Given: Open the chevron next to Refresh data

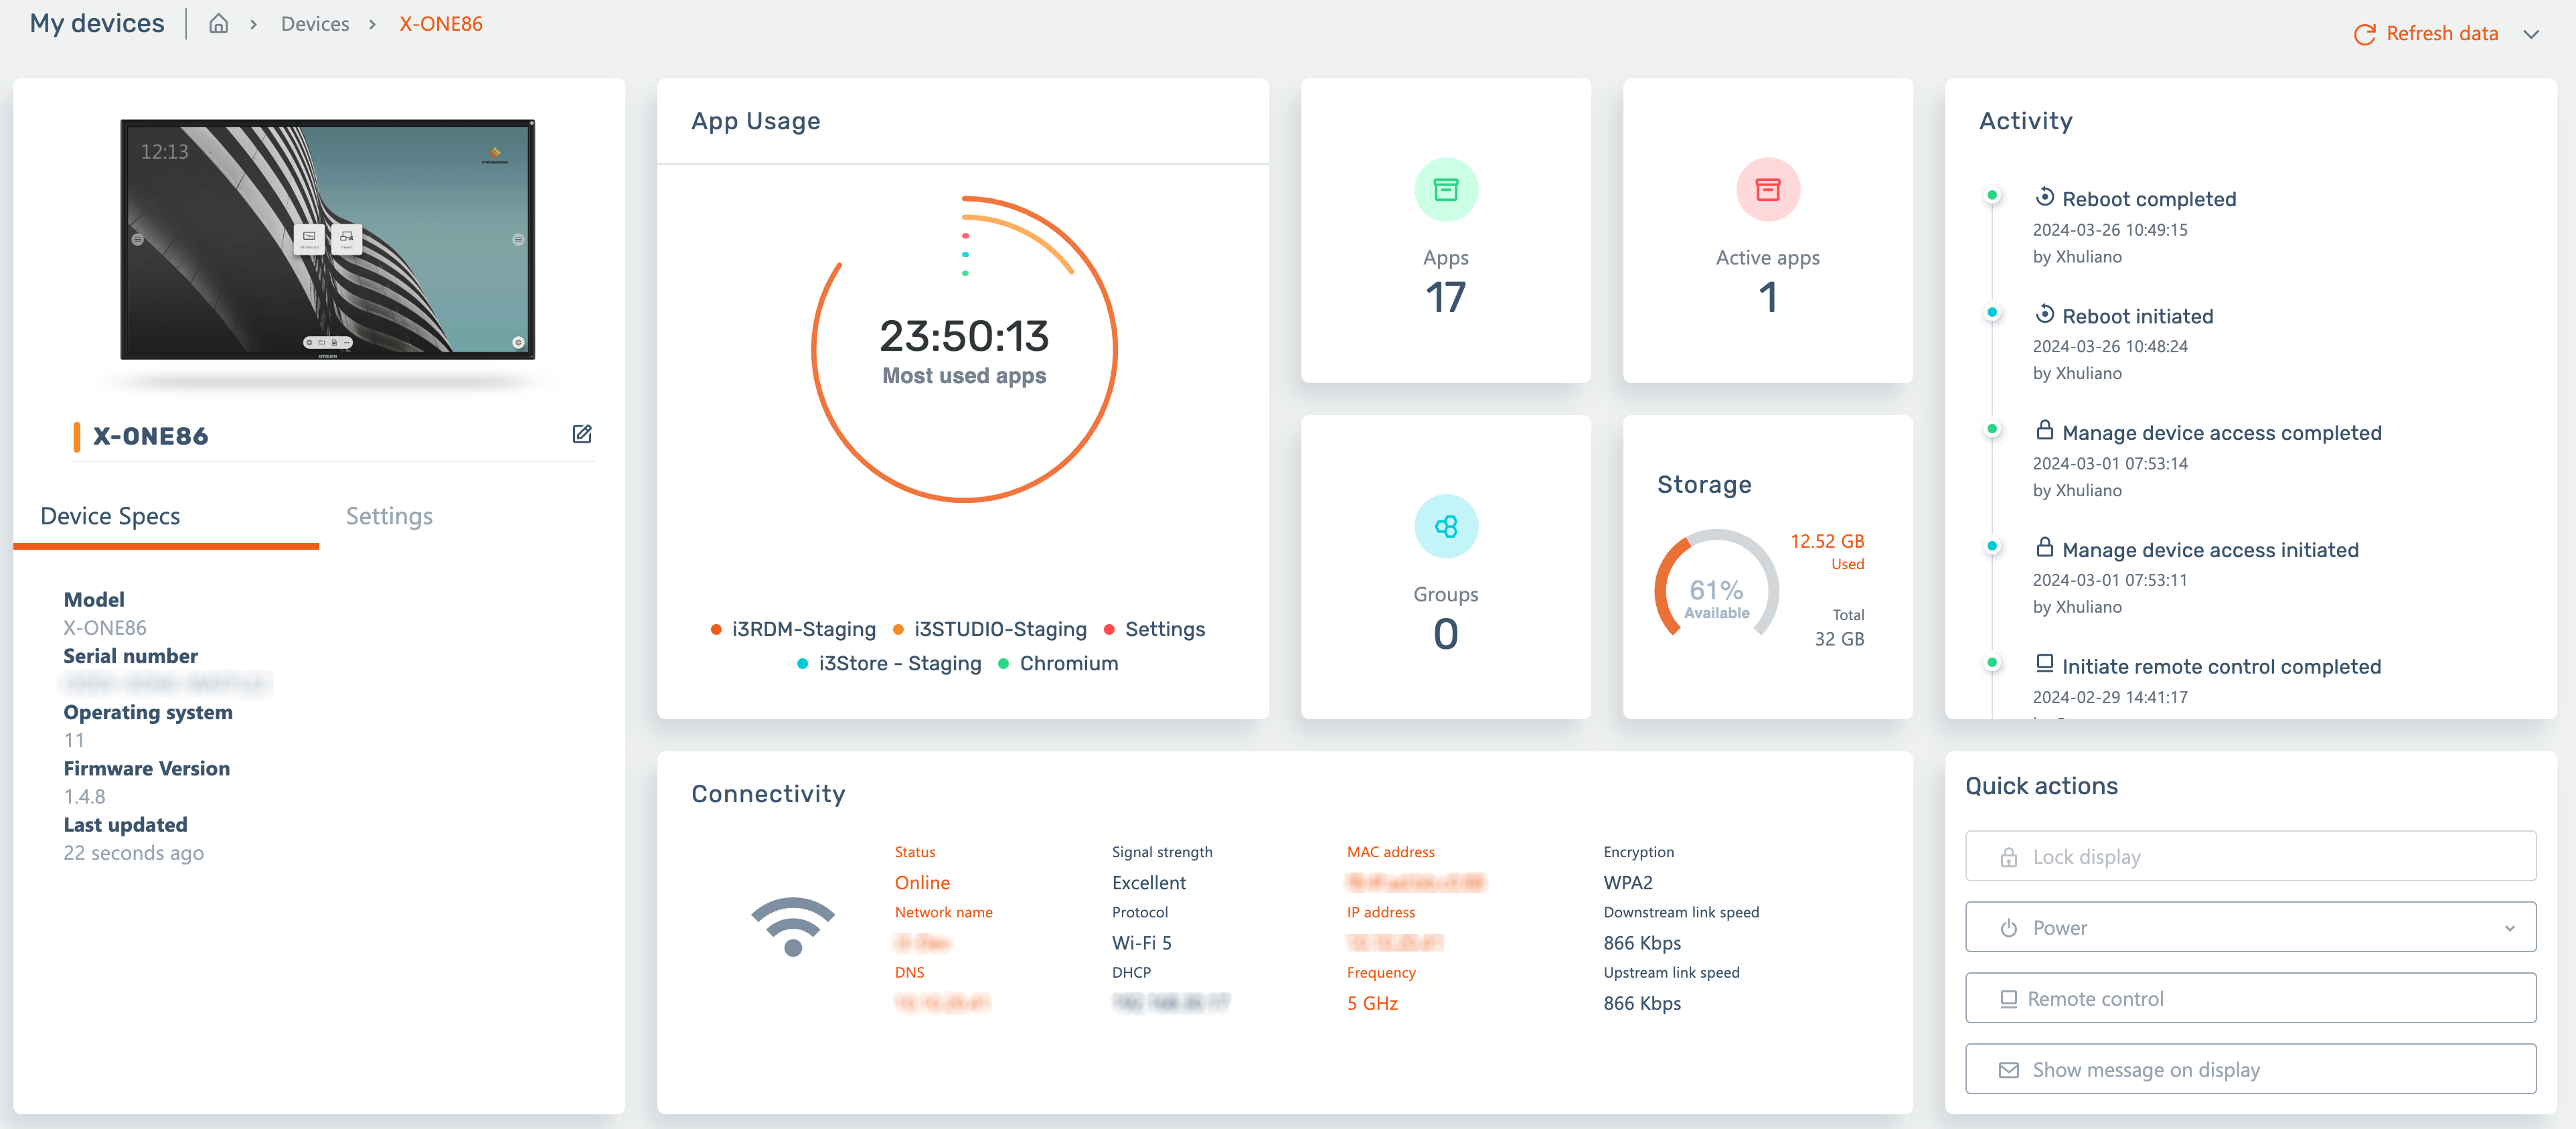Looking at the screenshot, I should click(2531, 34).
